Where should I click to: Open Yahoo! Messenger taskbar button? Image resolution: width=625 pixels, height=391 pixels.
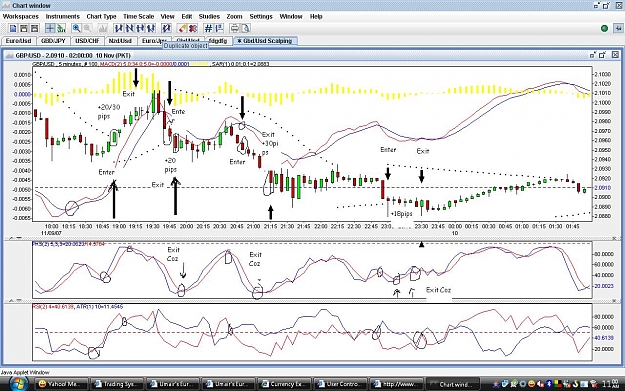tap(61, 384)
